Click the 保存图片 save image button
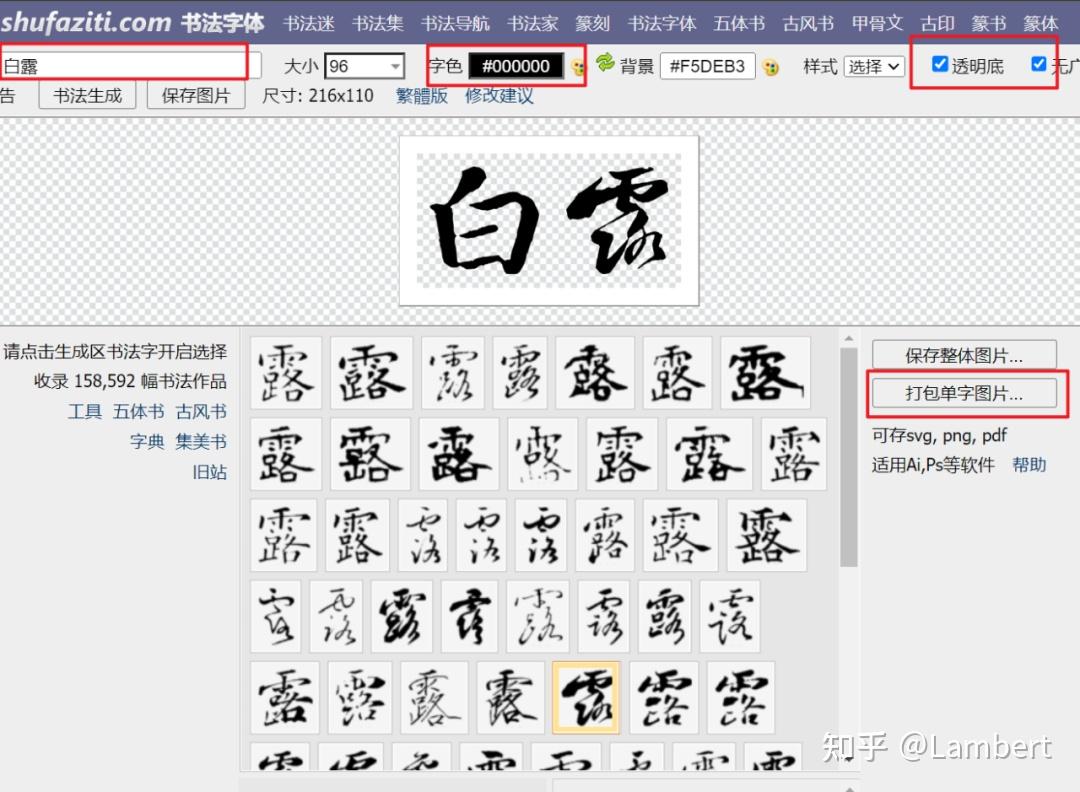Screen dimensions: 1080x792 pyautogui.click(x=196, y=95)
